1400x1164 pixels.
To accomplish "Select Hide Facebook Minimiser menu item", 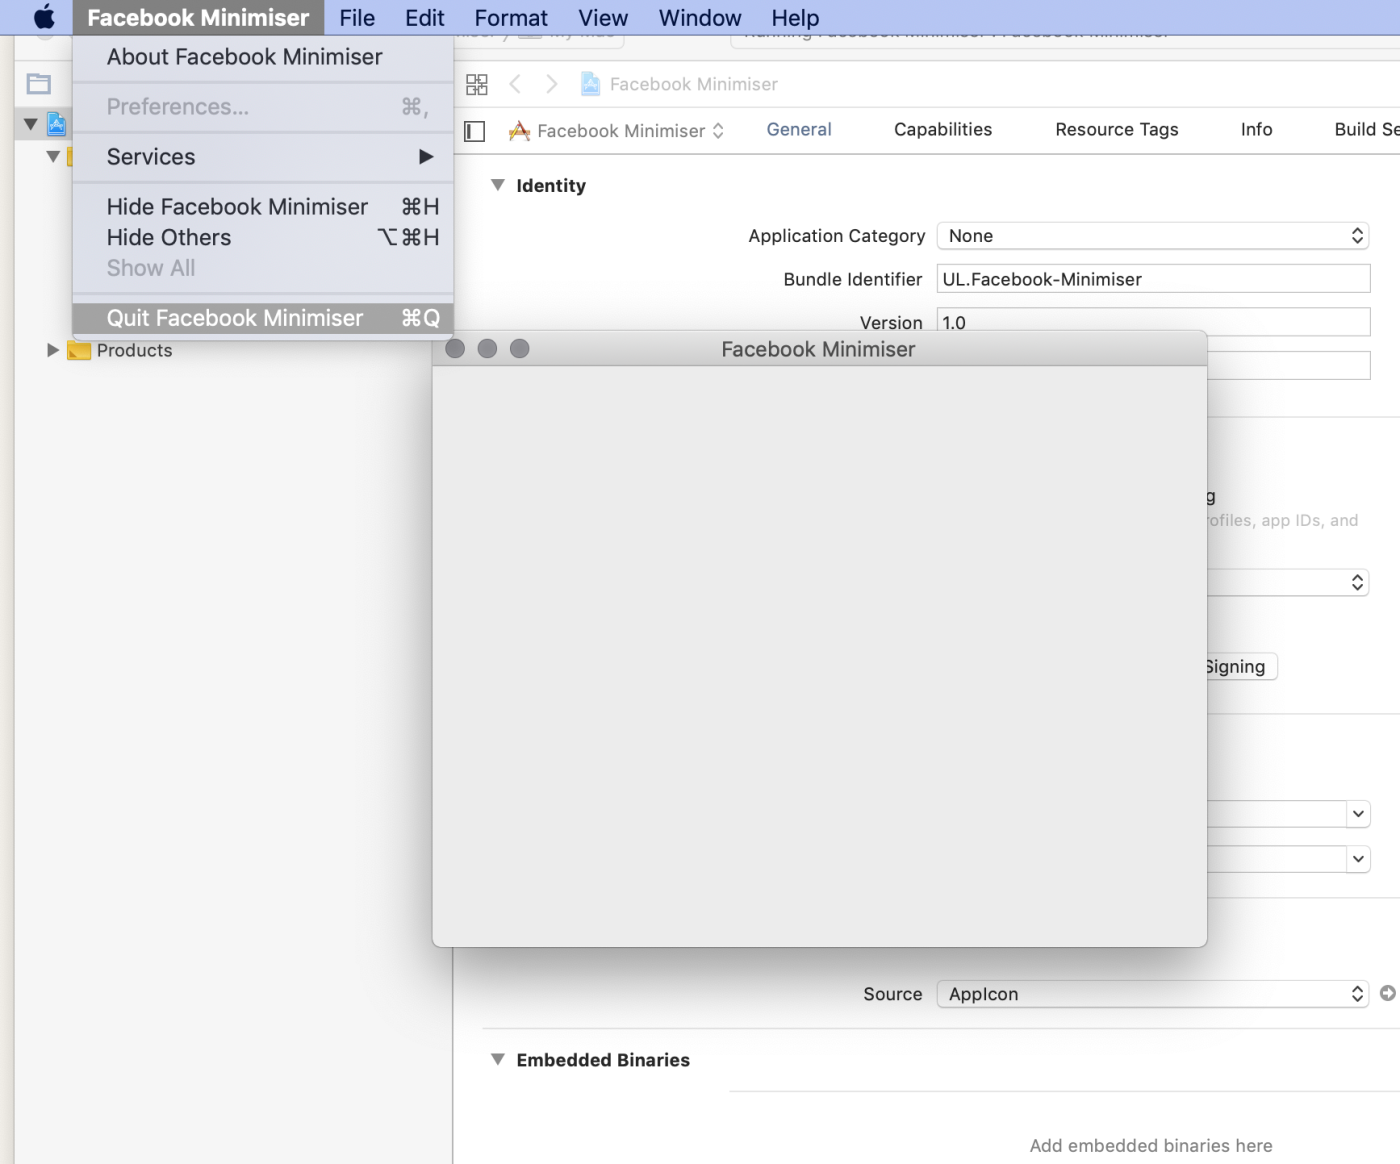I will point(263,207).
